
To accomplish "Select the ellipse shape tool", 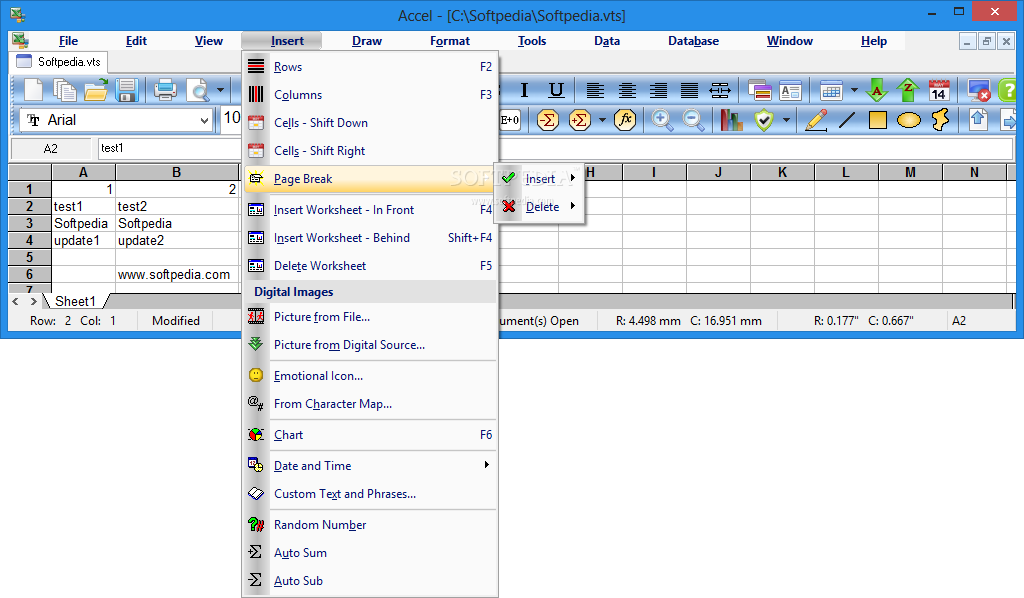I will click(x=909, y=120).
